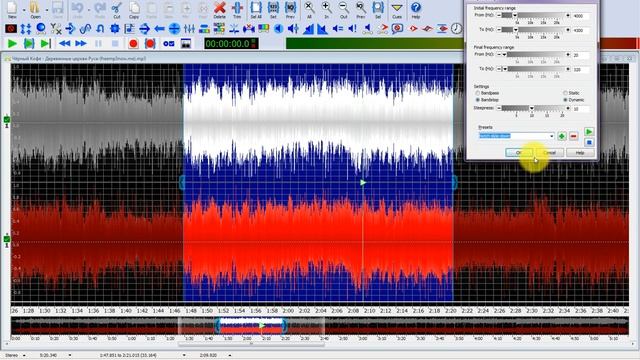The height and width of the screenshot is (360, 640).
Task: Click the Set selection icon
Action: click(x=273, y=9)
